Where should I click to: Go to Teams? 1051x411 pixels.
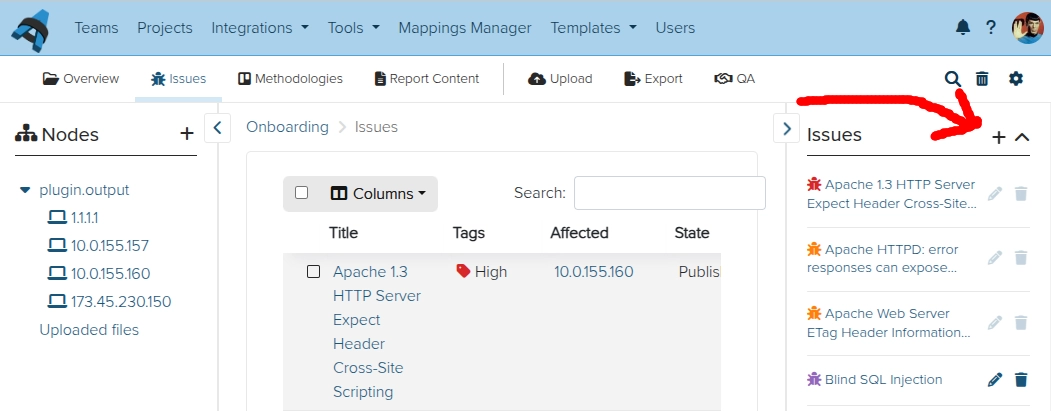tap(97, 28)
